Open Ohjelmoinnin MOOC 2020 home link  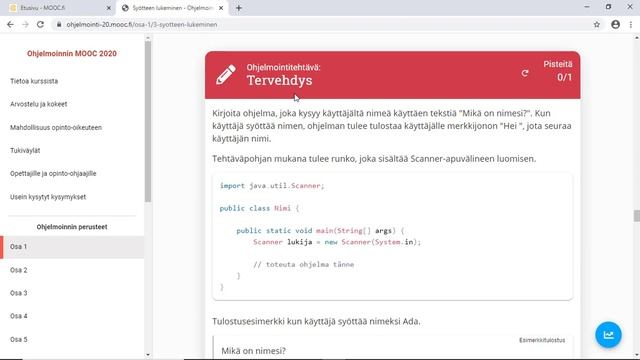pos(72,53)
